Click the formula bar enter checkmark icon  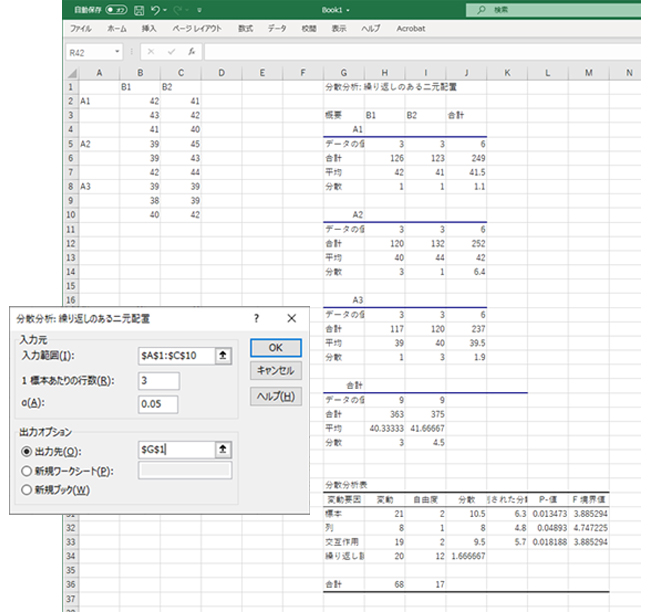coord(171,52)
